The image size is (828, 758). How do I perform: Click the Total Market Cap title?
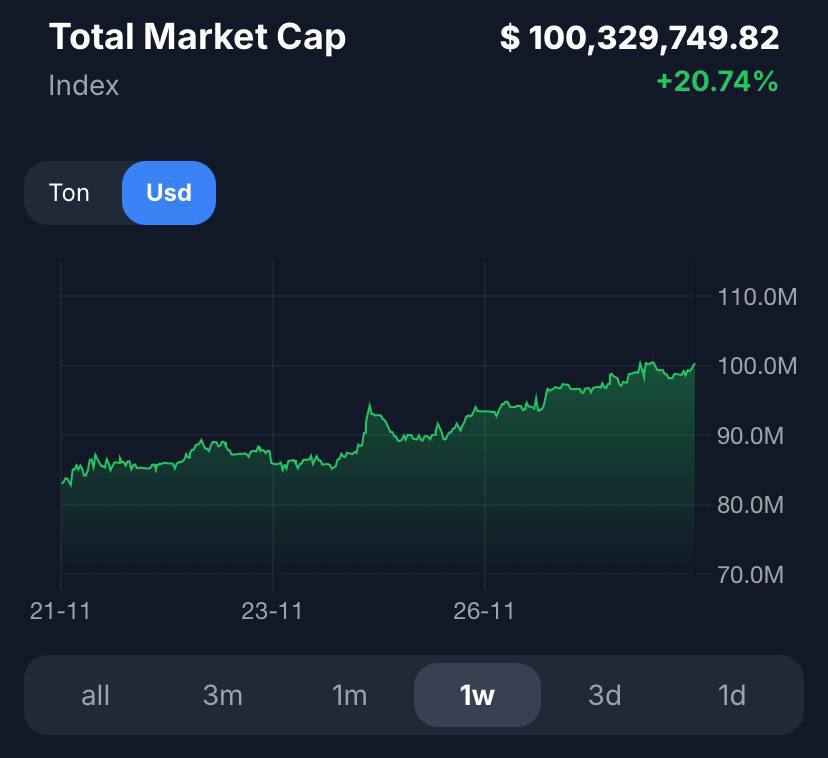197,37
